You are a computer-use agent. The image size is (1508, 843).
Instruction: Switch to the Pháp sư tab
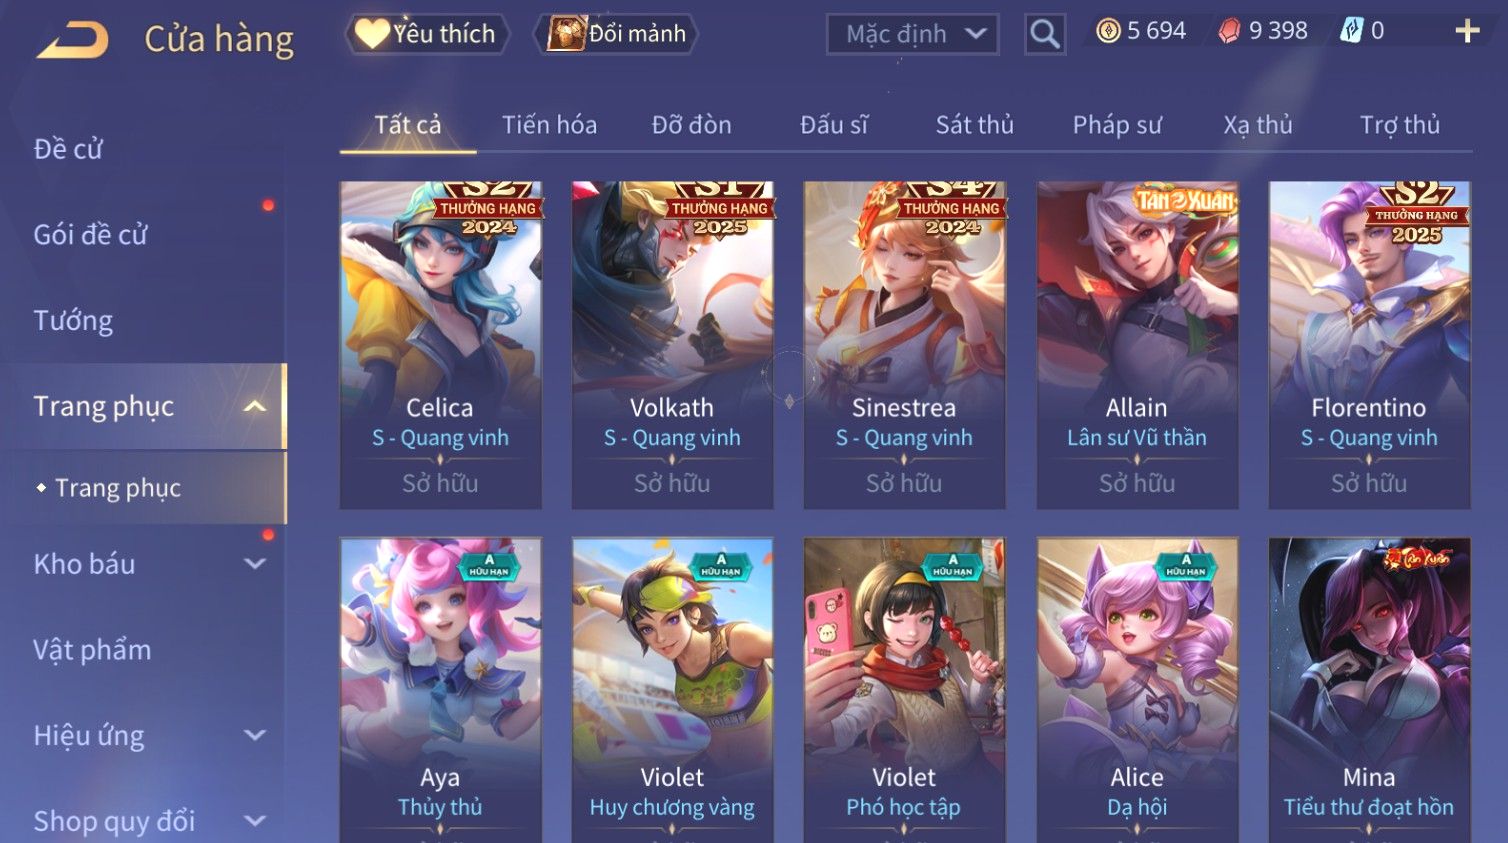[x=1117, y=125]
